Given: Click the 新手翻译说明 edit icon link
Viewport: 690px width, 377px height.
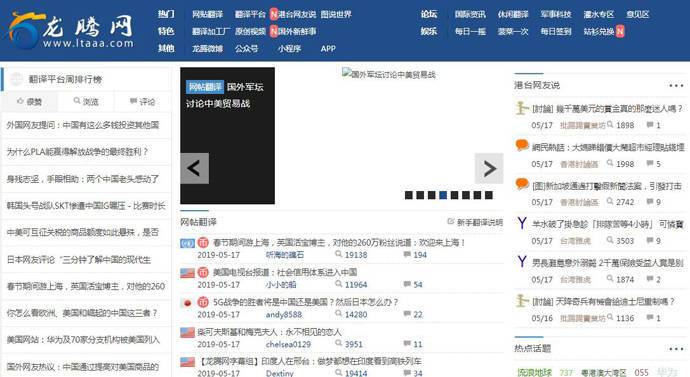Looking at the screenshot, I should click(x=475, y=222).
